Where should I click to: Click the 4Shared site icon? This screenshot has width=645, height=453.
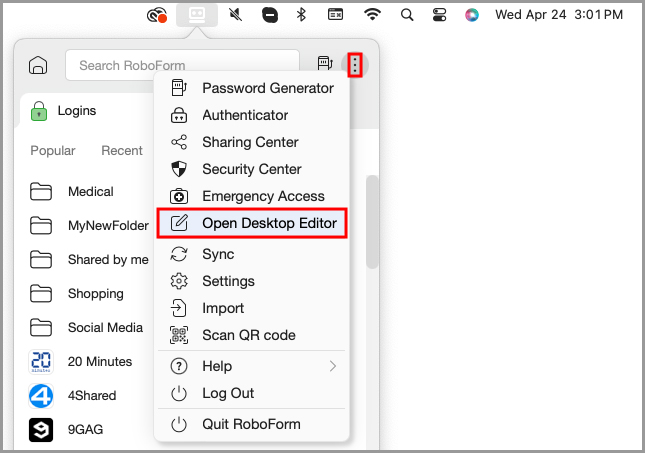click(x=41, y=396)
